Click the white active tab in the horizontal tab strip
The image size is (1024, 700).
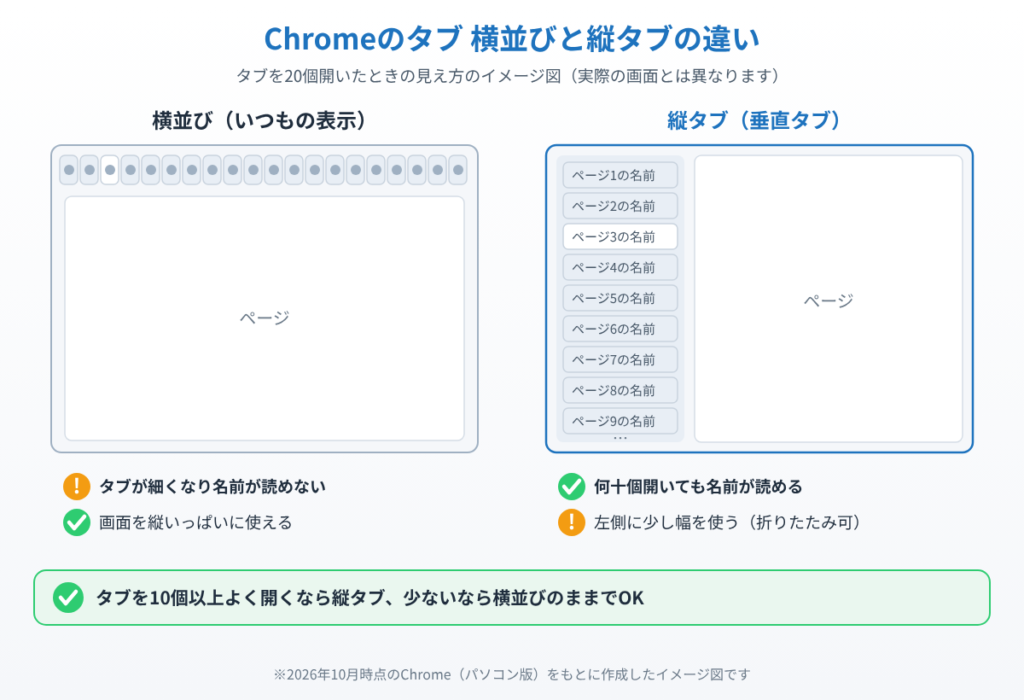coord(110,170)
